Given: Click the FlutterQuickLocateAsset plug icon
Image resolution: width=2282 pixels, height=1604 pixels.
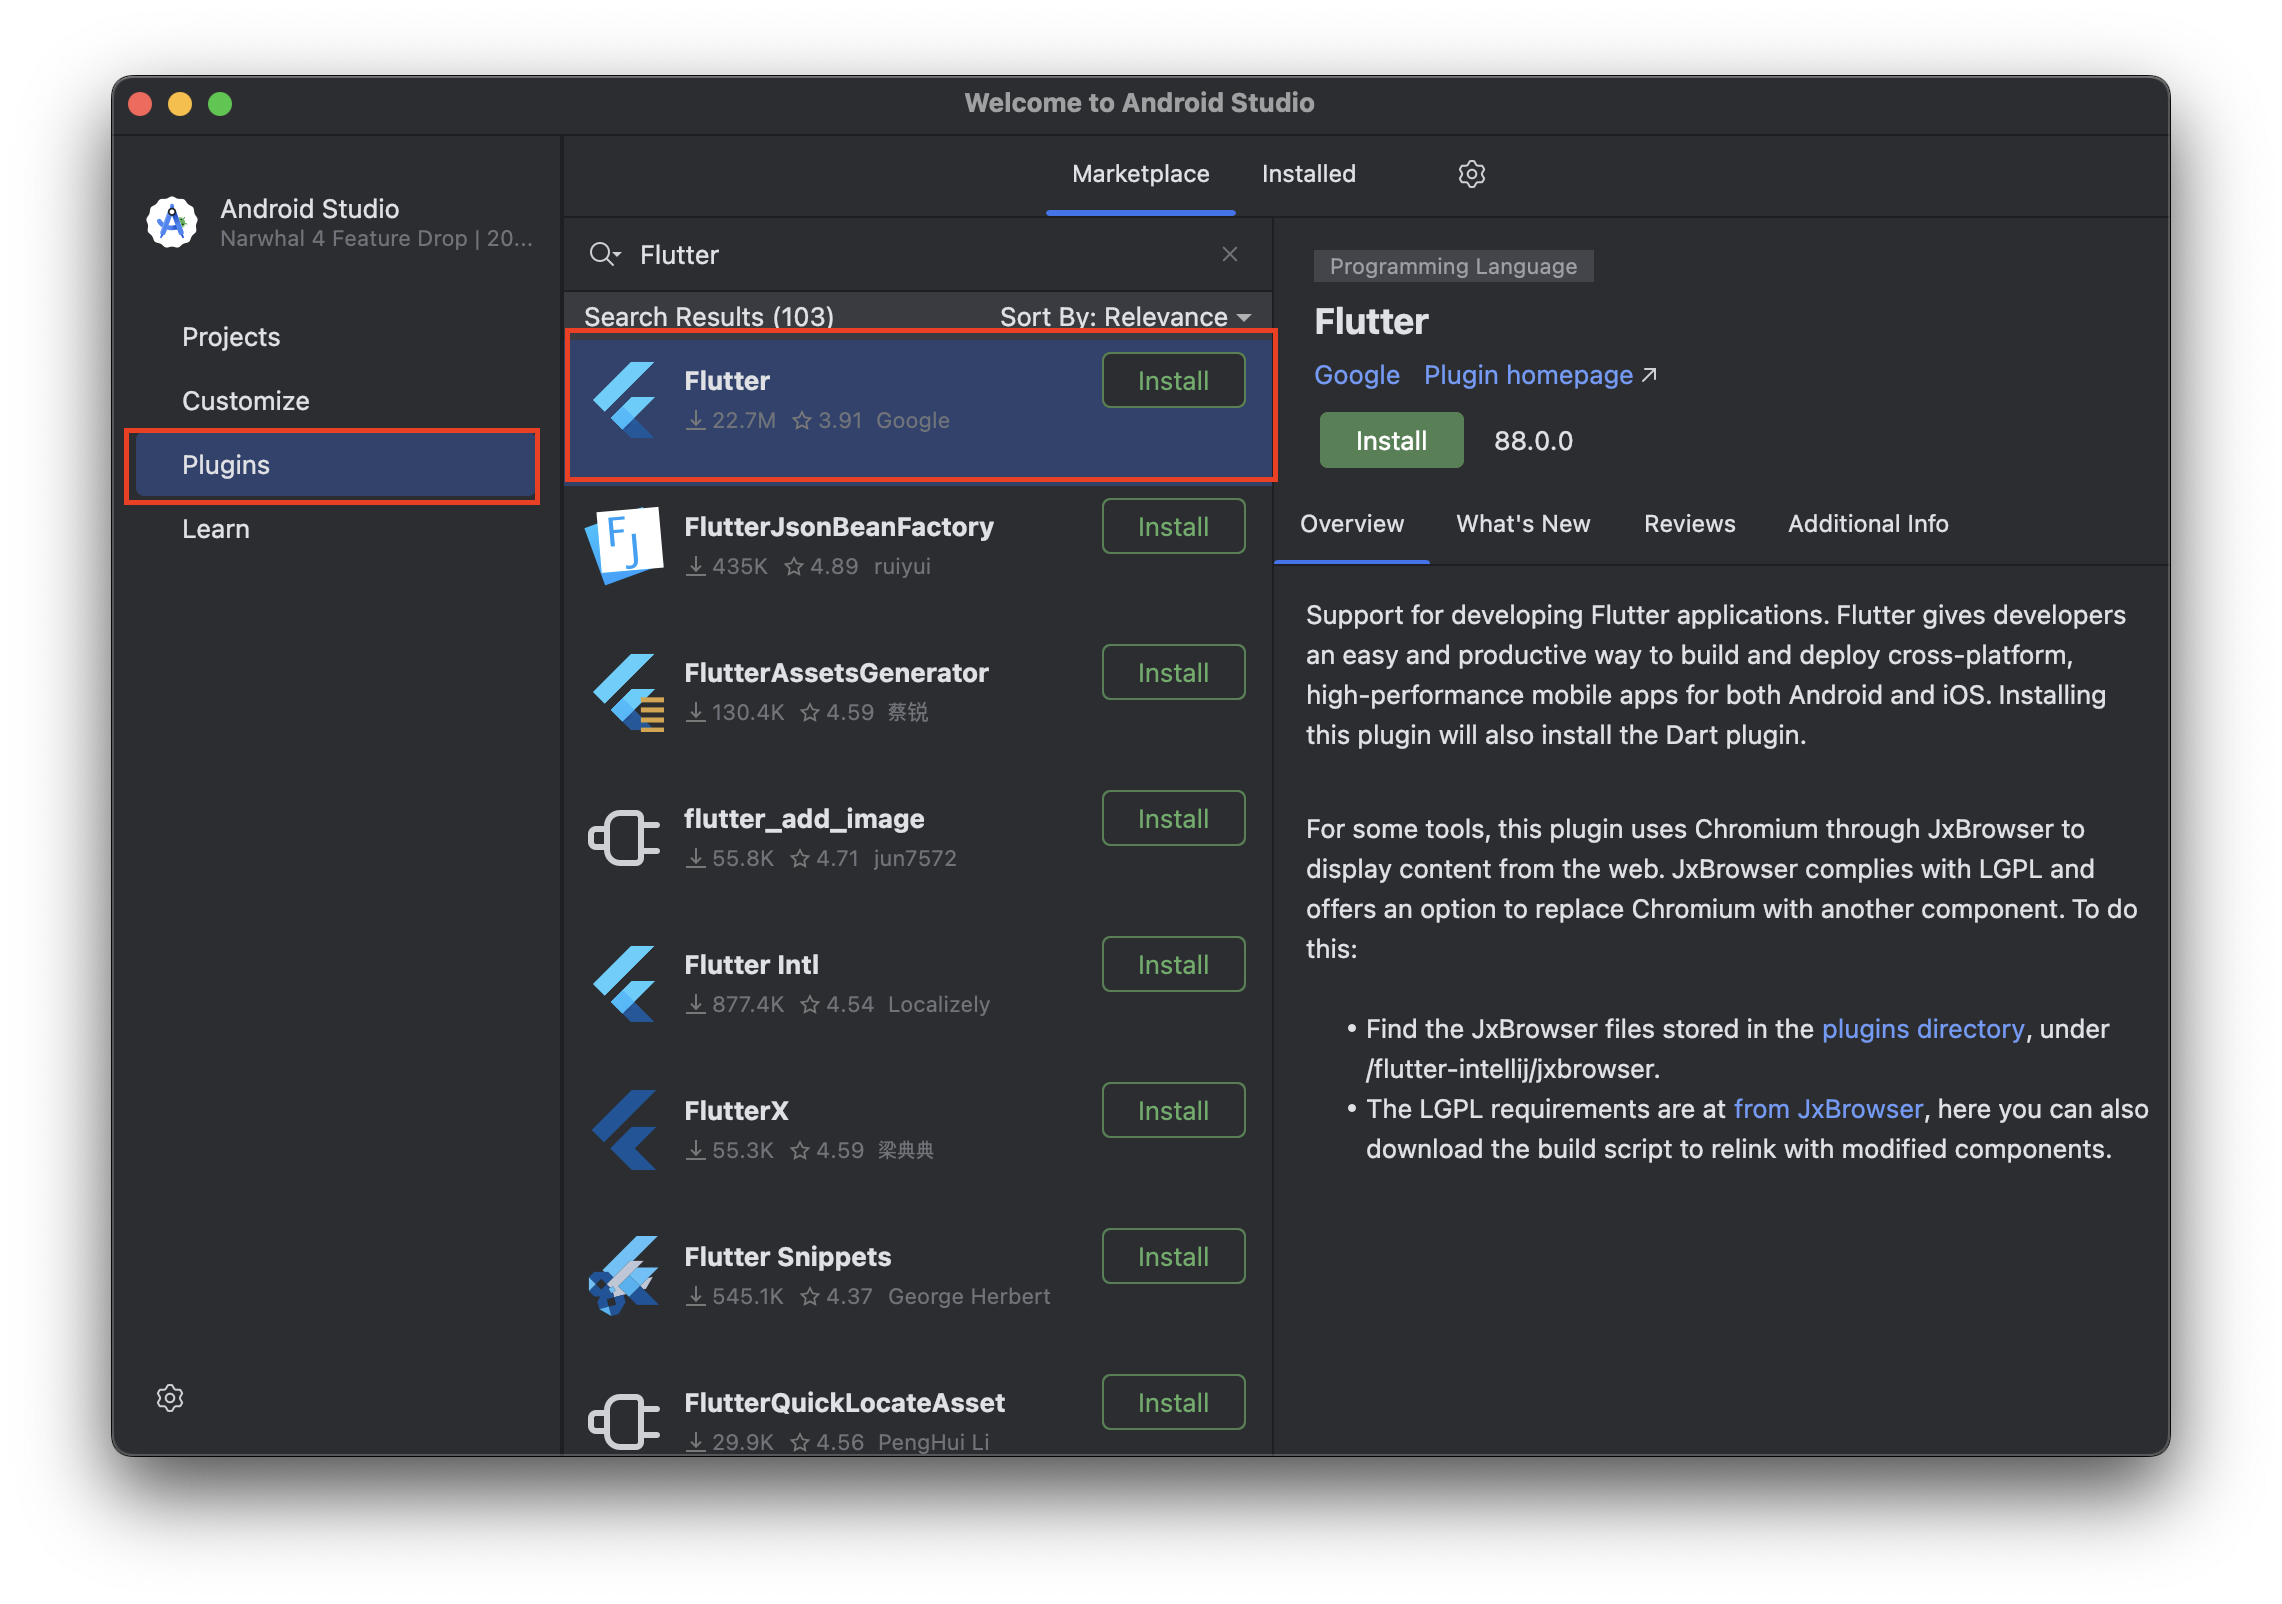Looking at the screenshot, I should [625, 1421].
